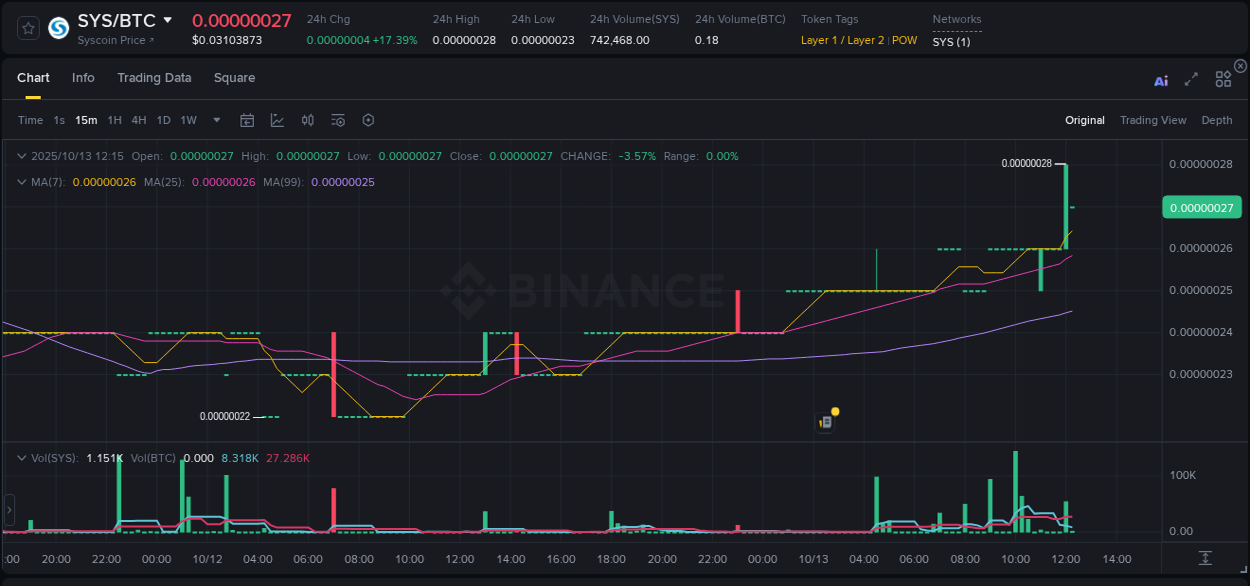Add SYS/BTC to favorites with star icon
1250x586 pixels.
[x=27, y=27]
